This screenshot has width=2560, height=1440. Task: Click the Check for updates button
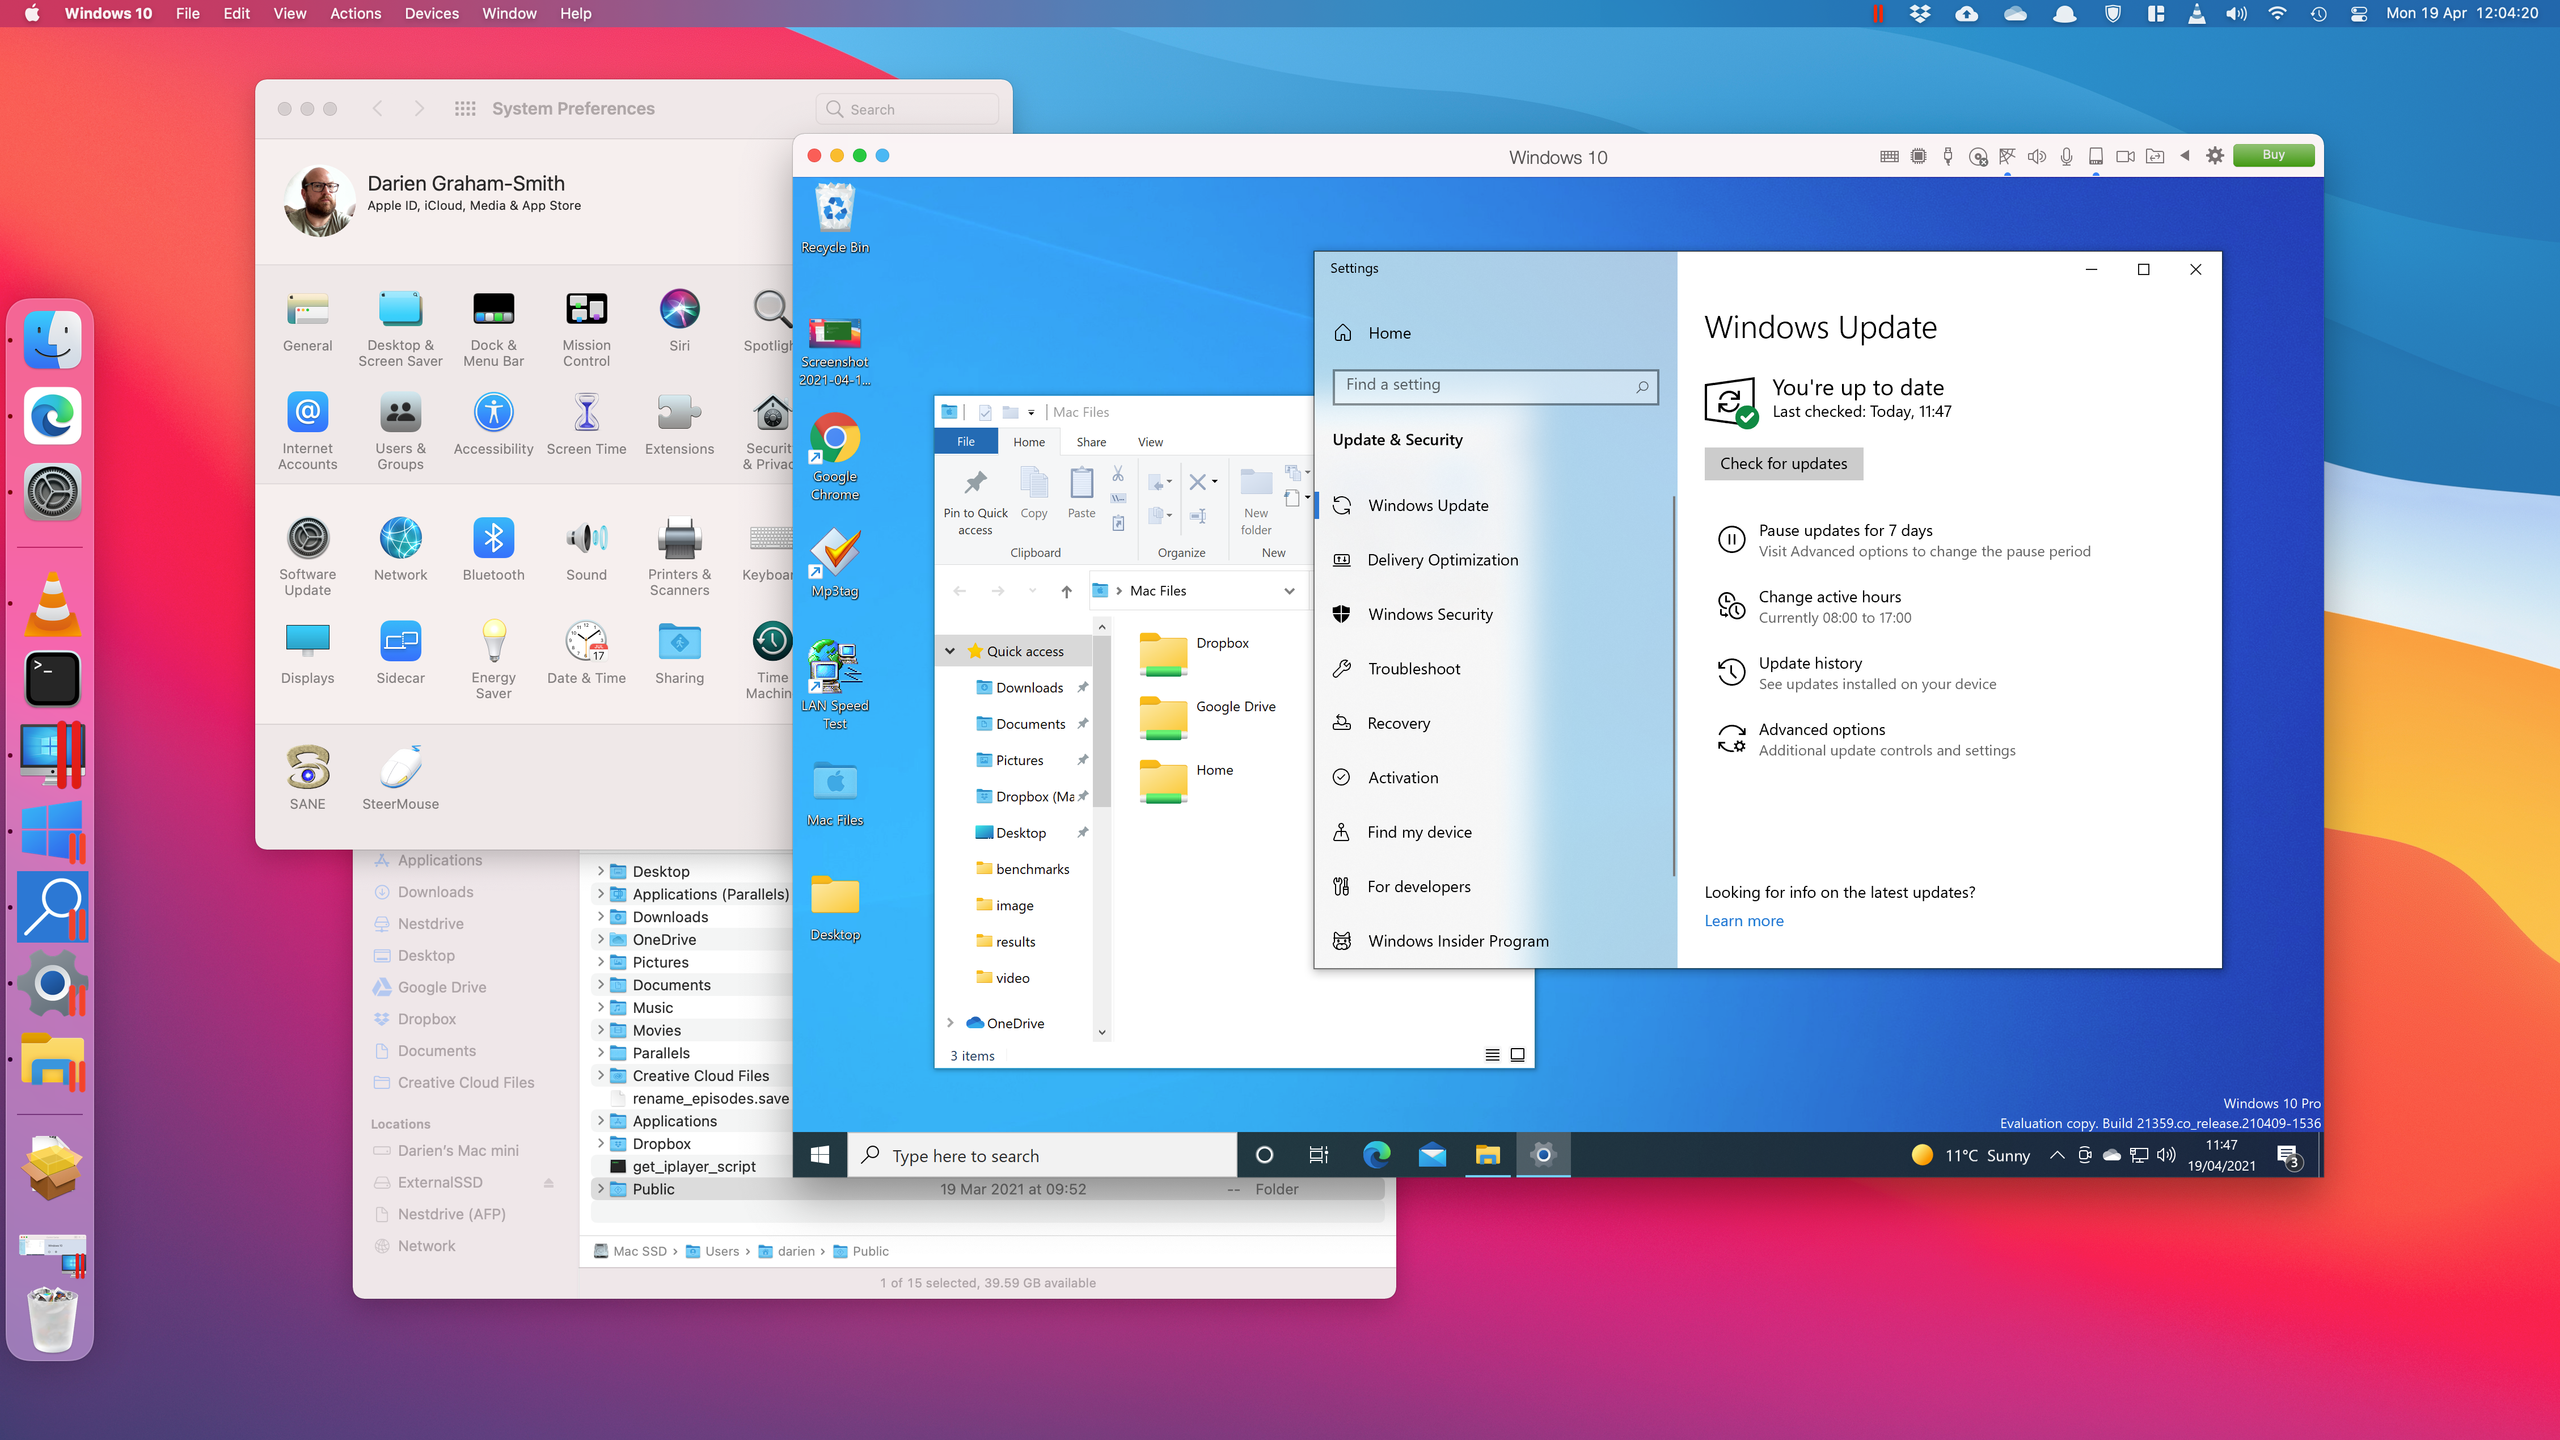pos(1783,463)
